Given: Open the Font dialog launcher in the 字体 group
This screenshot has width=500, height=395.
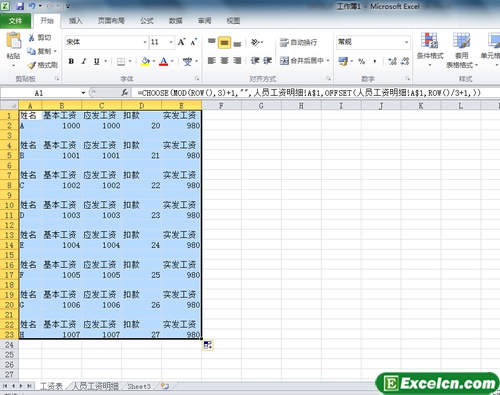Looking at the screenshot, I should [197, 79].
